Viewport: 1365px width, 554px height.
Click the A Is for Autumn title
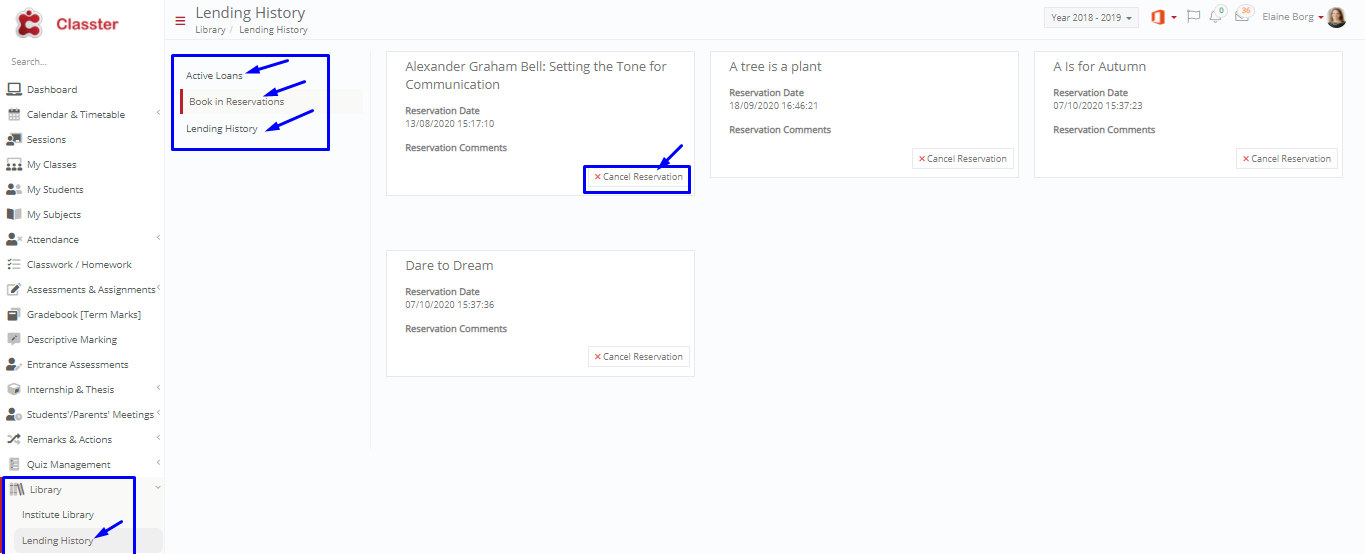(1099, 67)
